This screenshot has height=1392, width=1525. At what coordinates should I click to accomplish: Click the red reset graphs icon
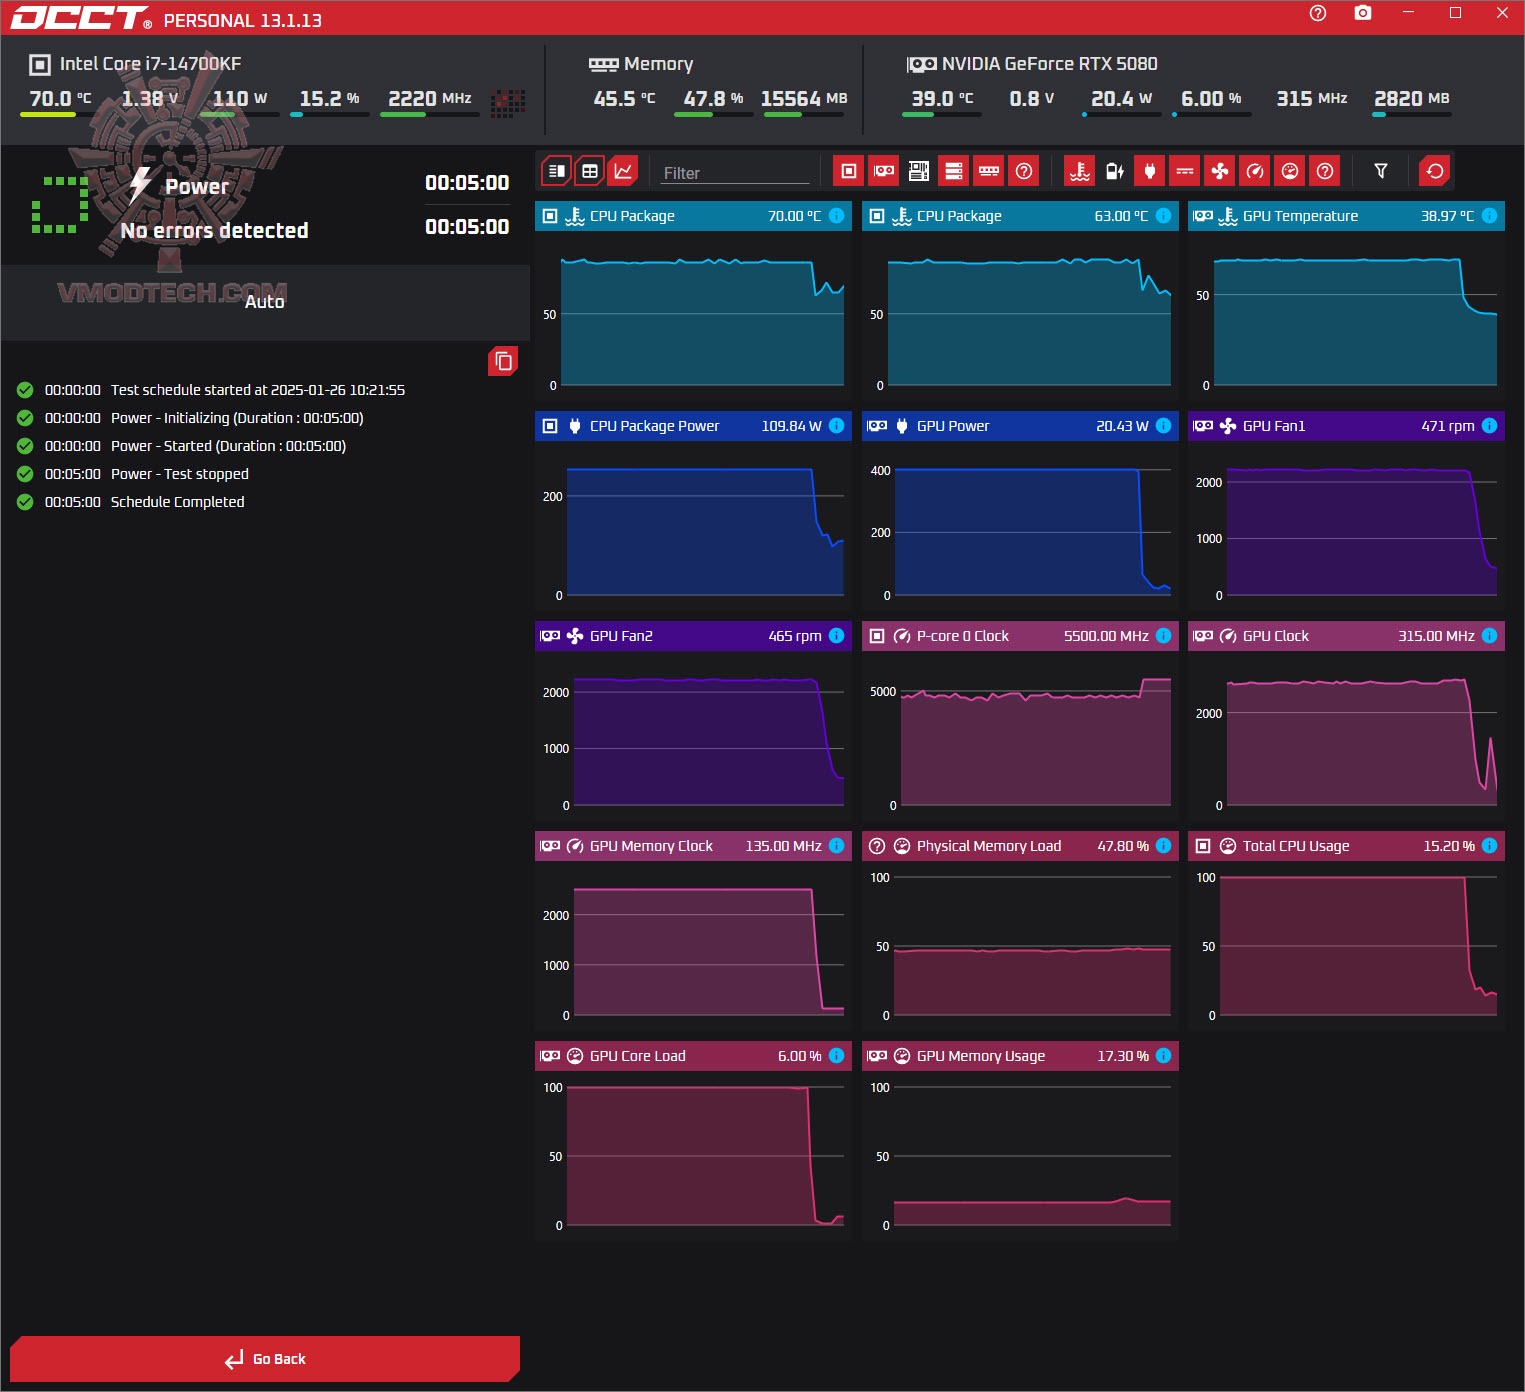click(1435, 171)
